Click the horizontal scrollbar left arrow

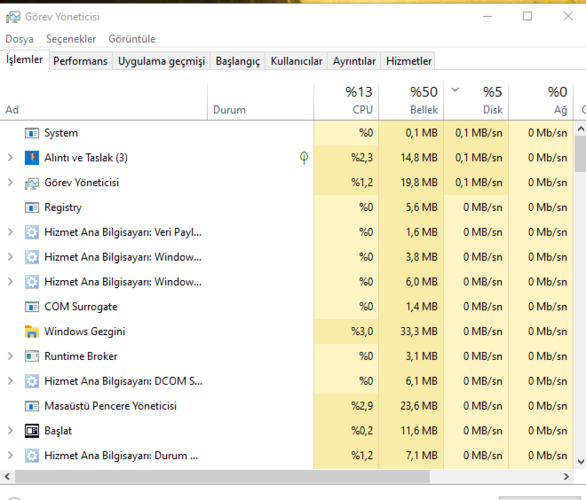tap(7, 476)
